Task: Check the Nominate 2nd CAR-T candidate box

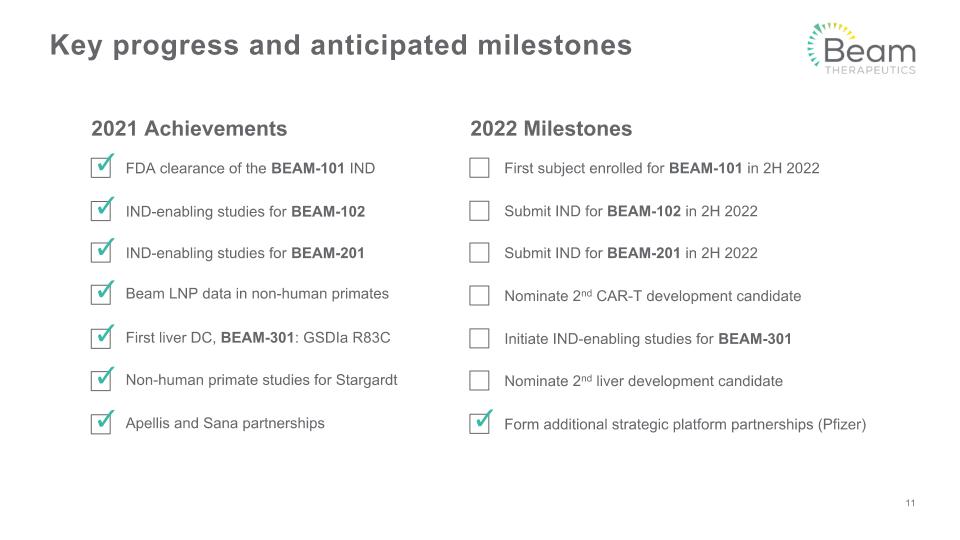Action: (479, 295)
